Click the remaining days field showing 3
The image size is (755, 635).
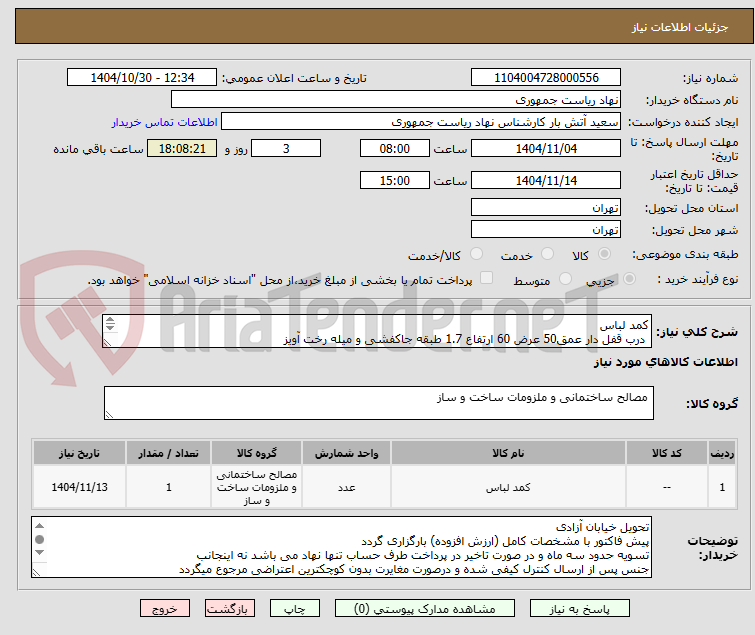286,148
